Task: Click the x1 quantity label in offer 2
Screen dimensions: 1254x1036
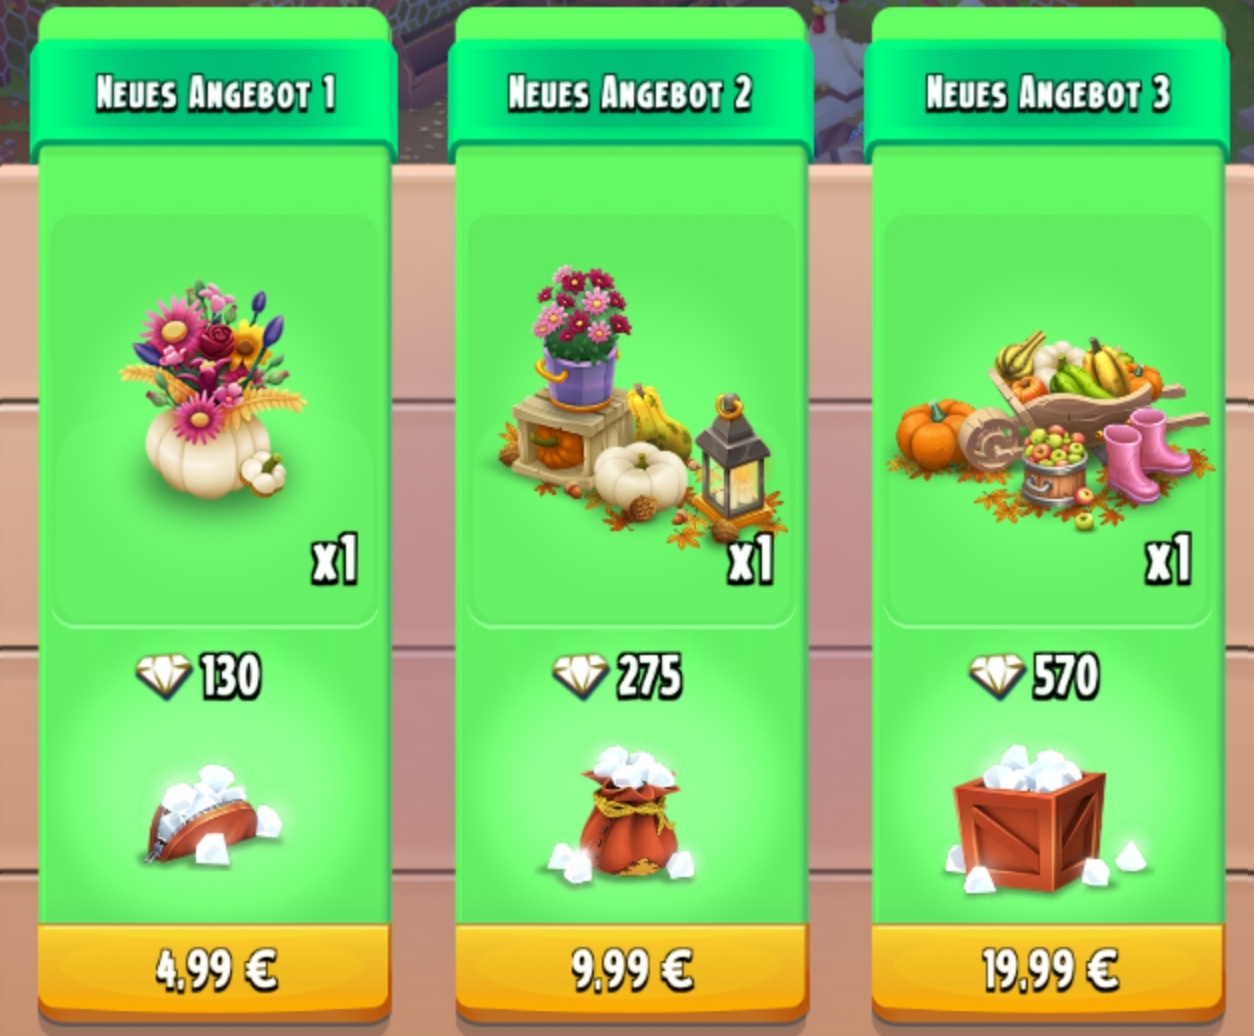Action: click(751, 561)
